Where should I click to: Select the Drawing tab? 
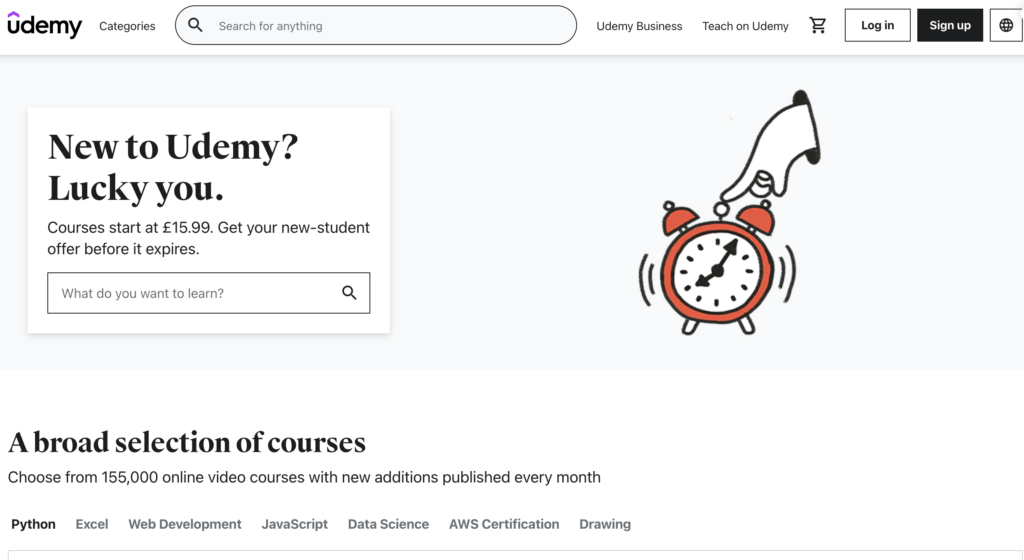point(605,524)
